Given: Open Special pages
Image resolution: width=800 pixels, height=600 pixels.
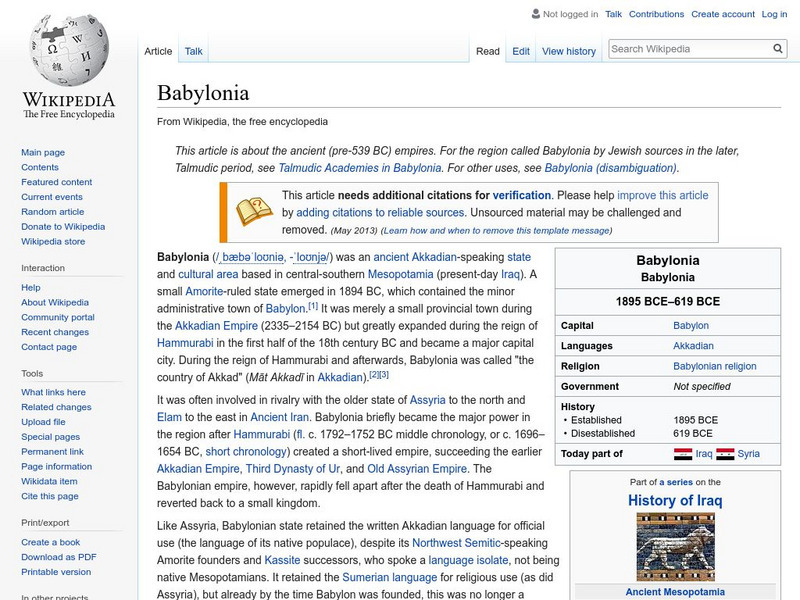Looking at the screenshot, I should [x=51, y=436].
